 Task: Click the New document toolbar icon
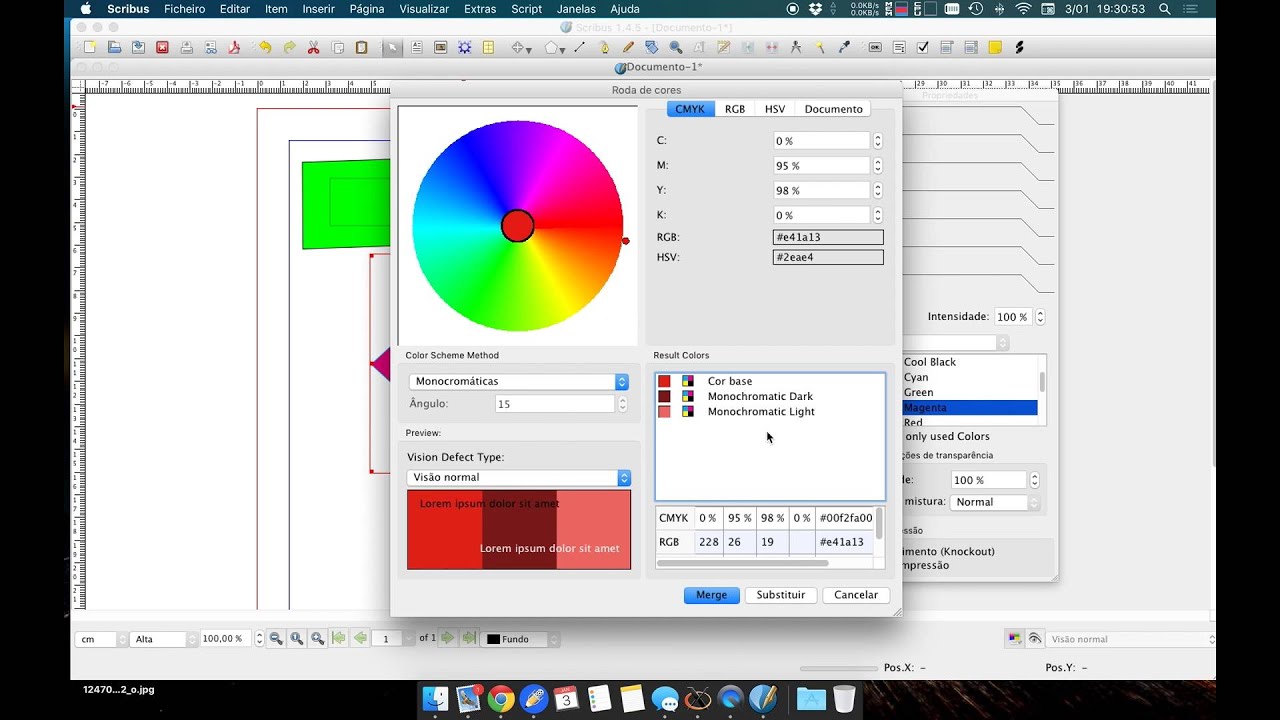tap(90, 47)
